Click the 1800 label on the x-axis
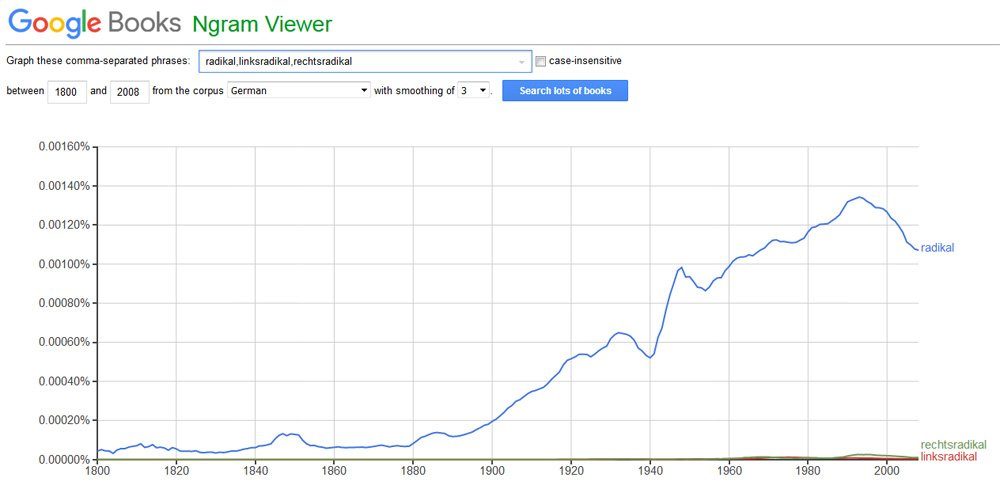 point(97,470)
